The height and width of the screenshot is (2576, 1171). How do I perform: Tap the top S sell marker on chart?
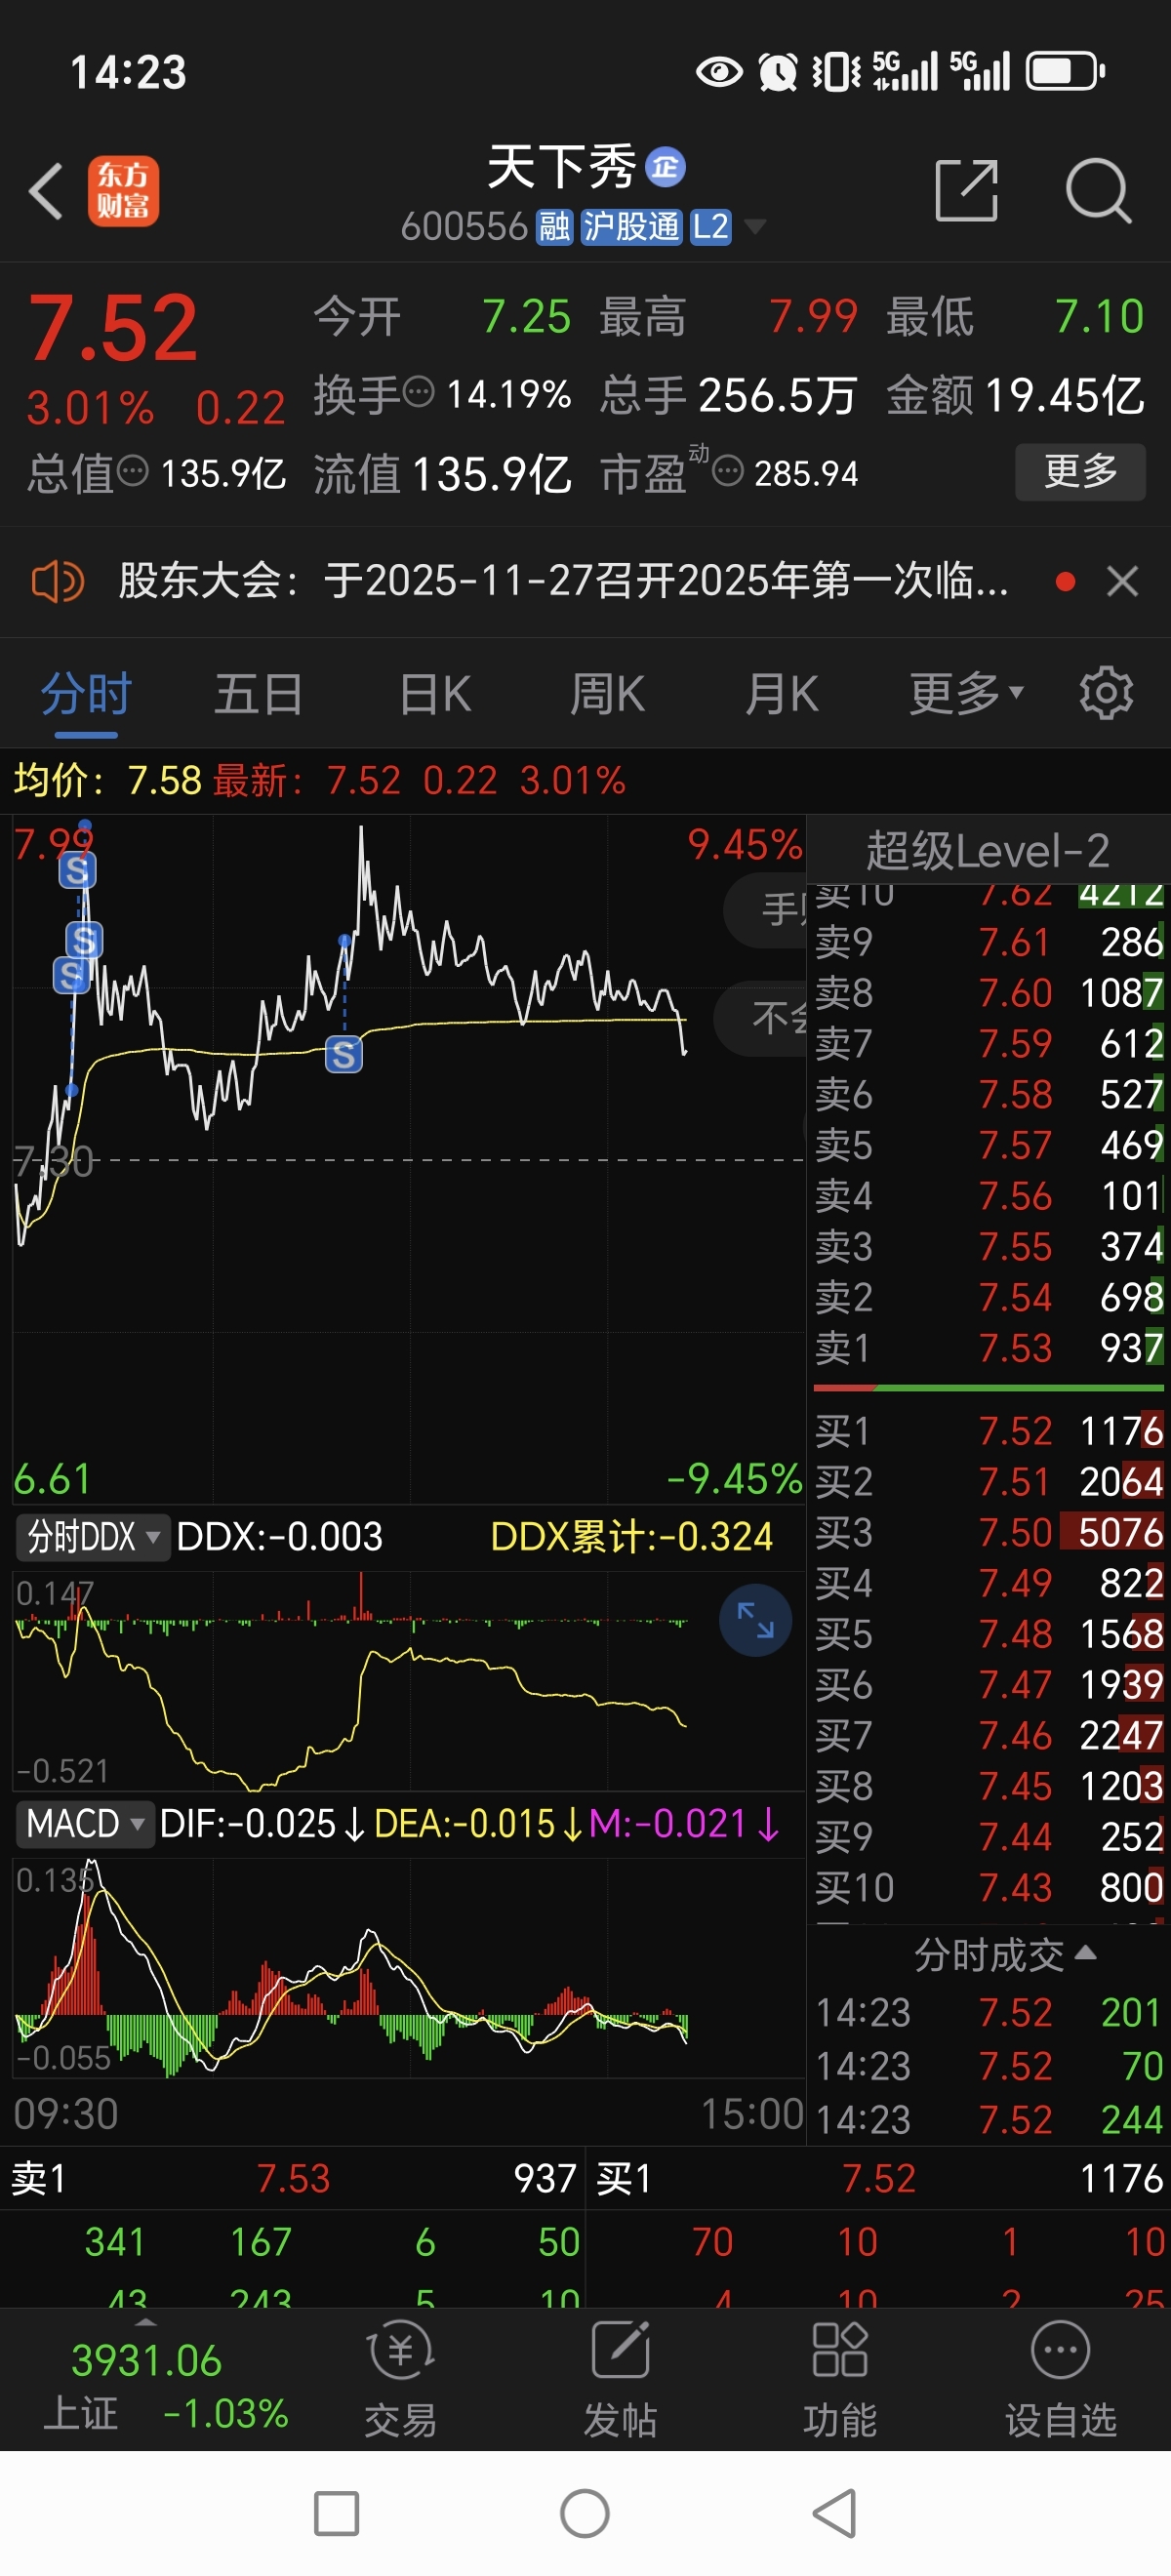coord(77,871)
